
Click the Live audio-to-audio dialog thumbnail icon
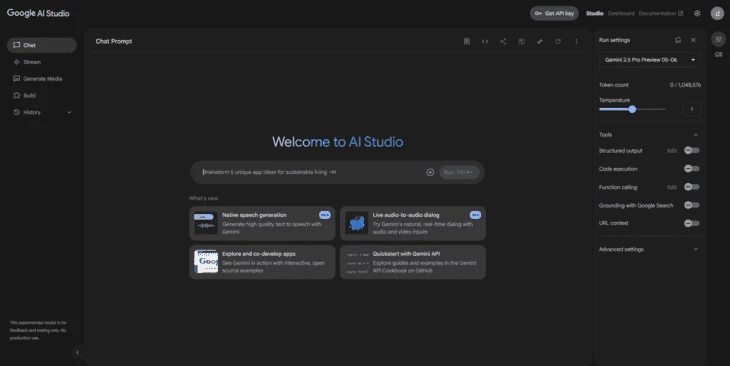tap(357, 224)
